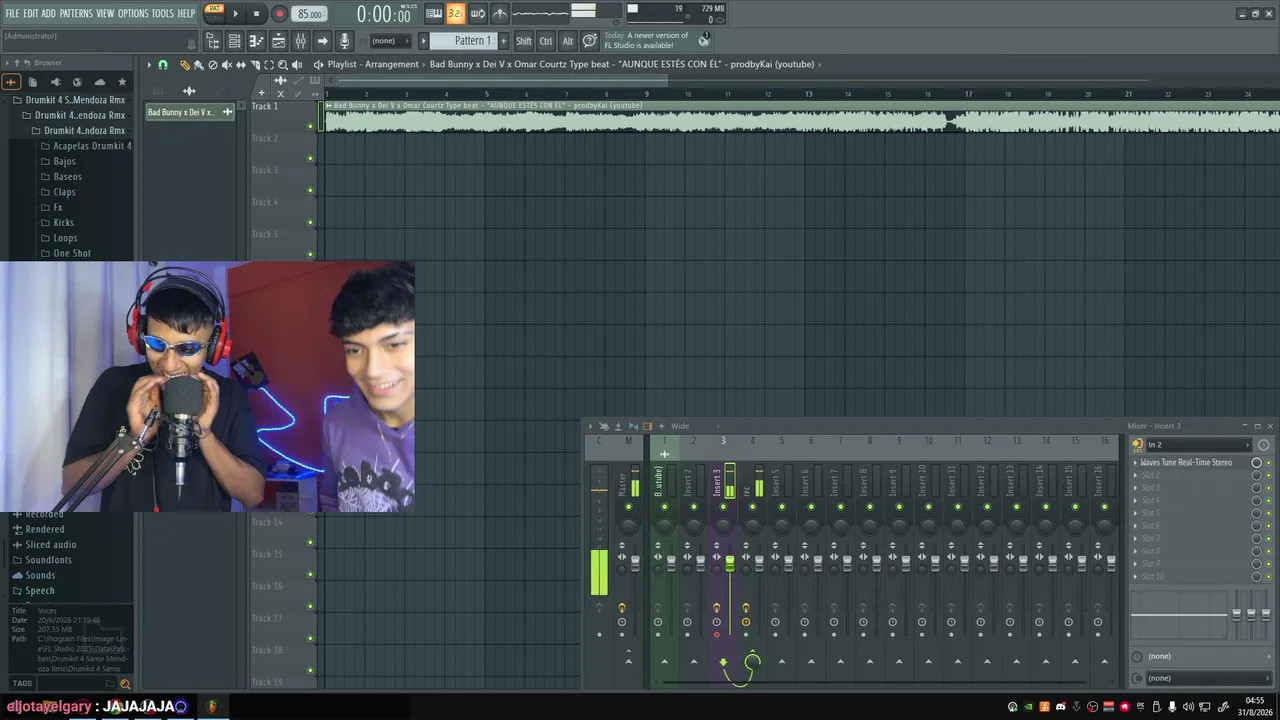The width and height of the screenshot is (1280, 720).
Task: Open the OPTIONS menu
Action: pos(133,13)
